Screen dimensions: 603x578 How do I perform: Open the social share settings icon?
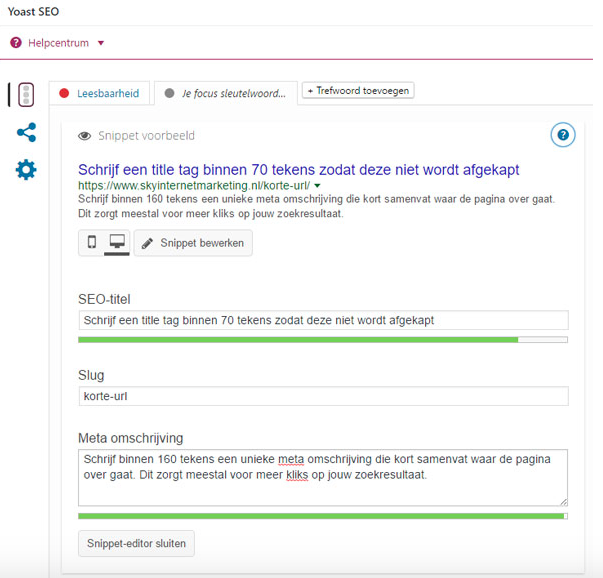(x=27, y=133)
